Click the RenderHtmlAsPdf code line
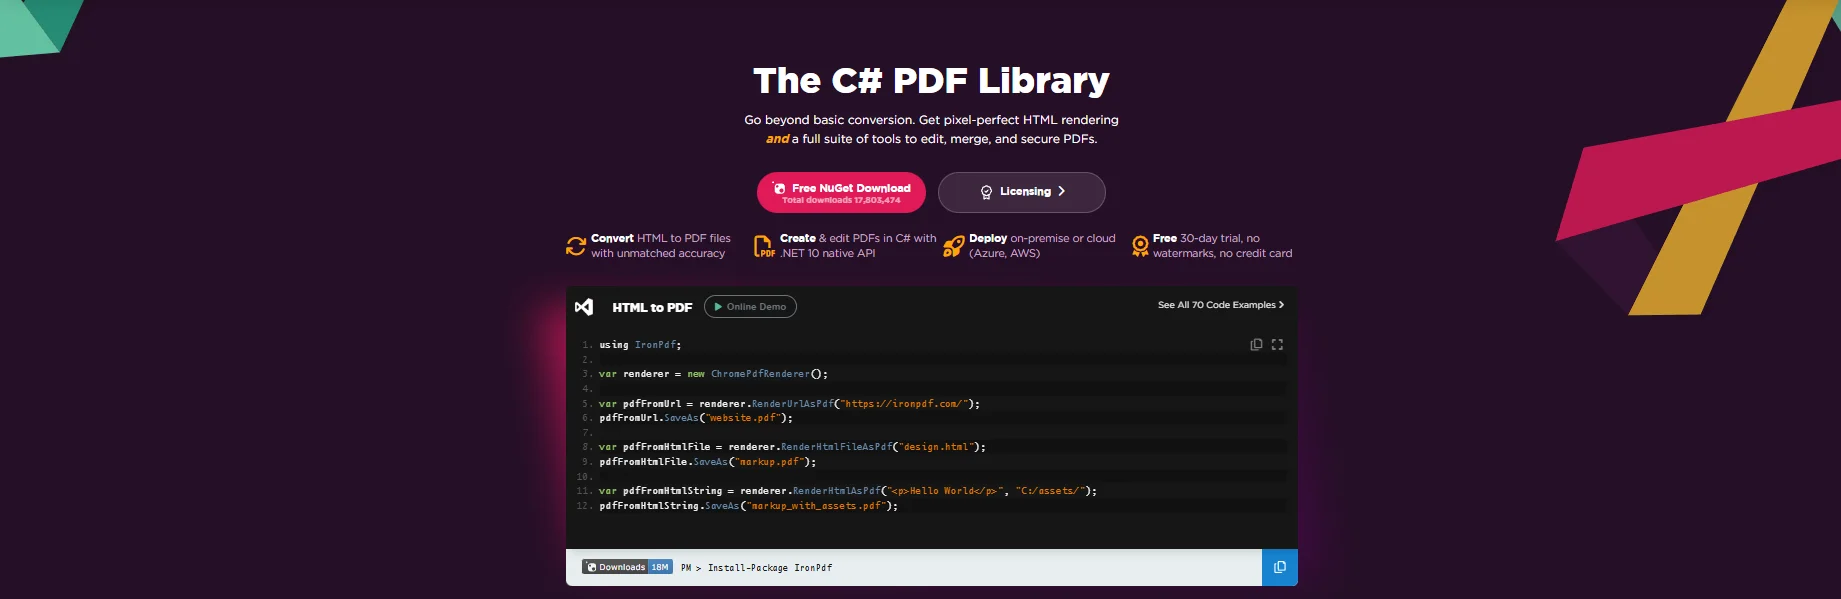This screenshot has height=599, width=1841. (x=848, y=491)
